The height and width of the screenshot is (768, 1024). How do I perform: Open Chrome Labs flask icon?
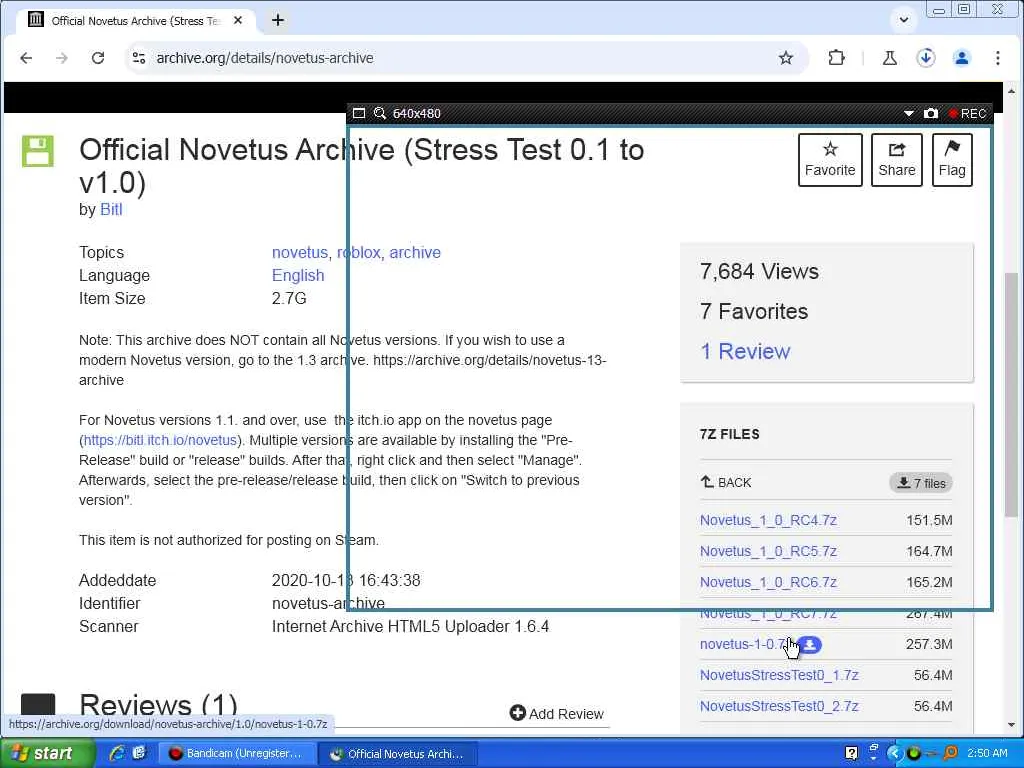889,58
